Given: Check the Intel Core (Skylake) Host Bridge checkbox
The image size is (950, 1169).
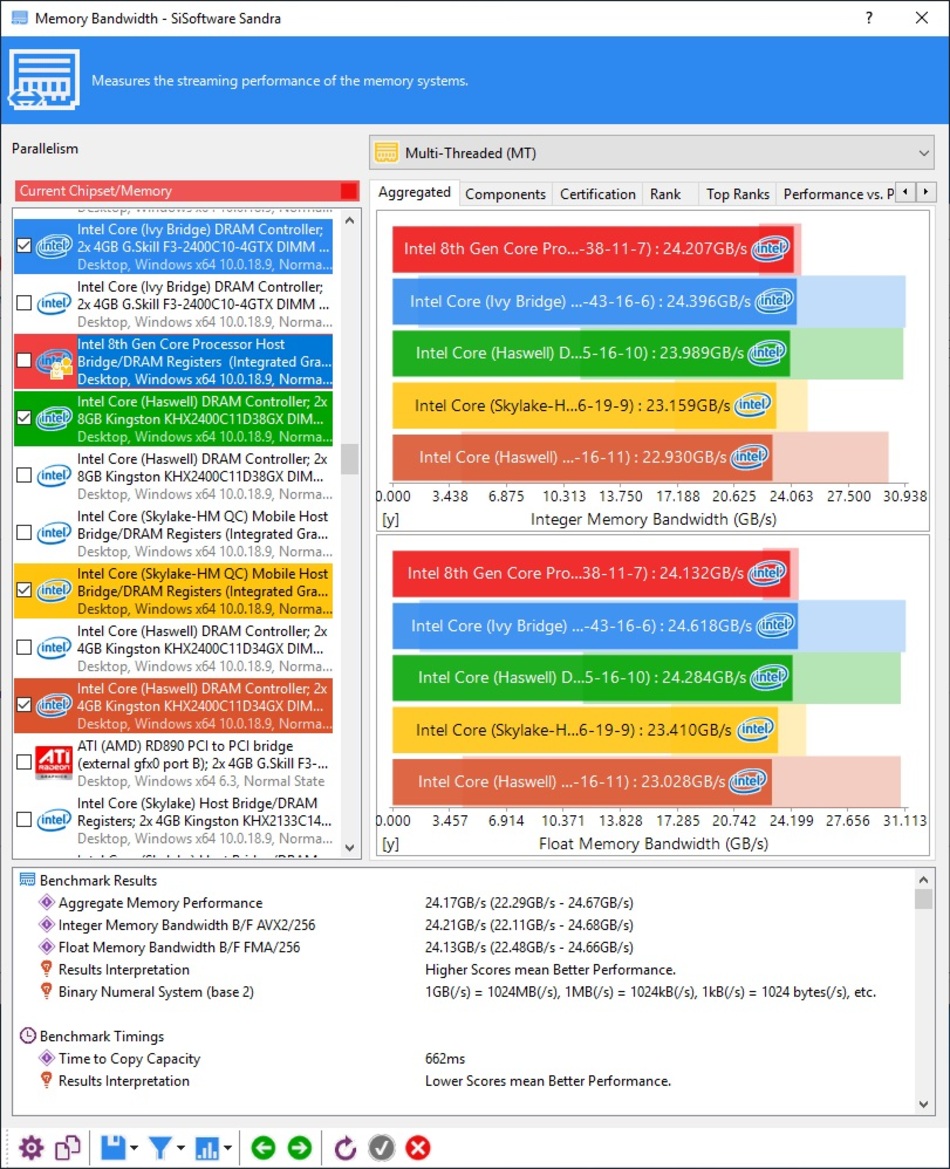Looking at the screenshot, I should [x=24, y=819].
